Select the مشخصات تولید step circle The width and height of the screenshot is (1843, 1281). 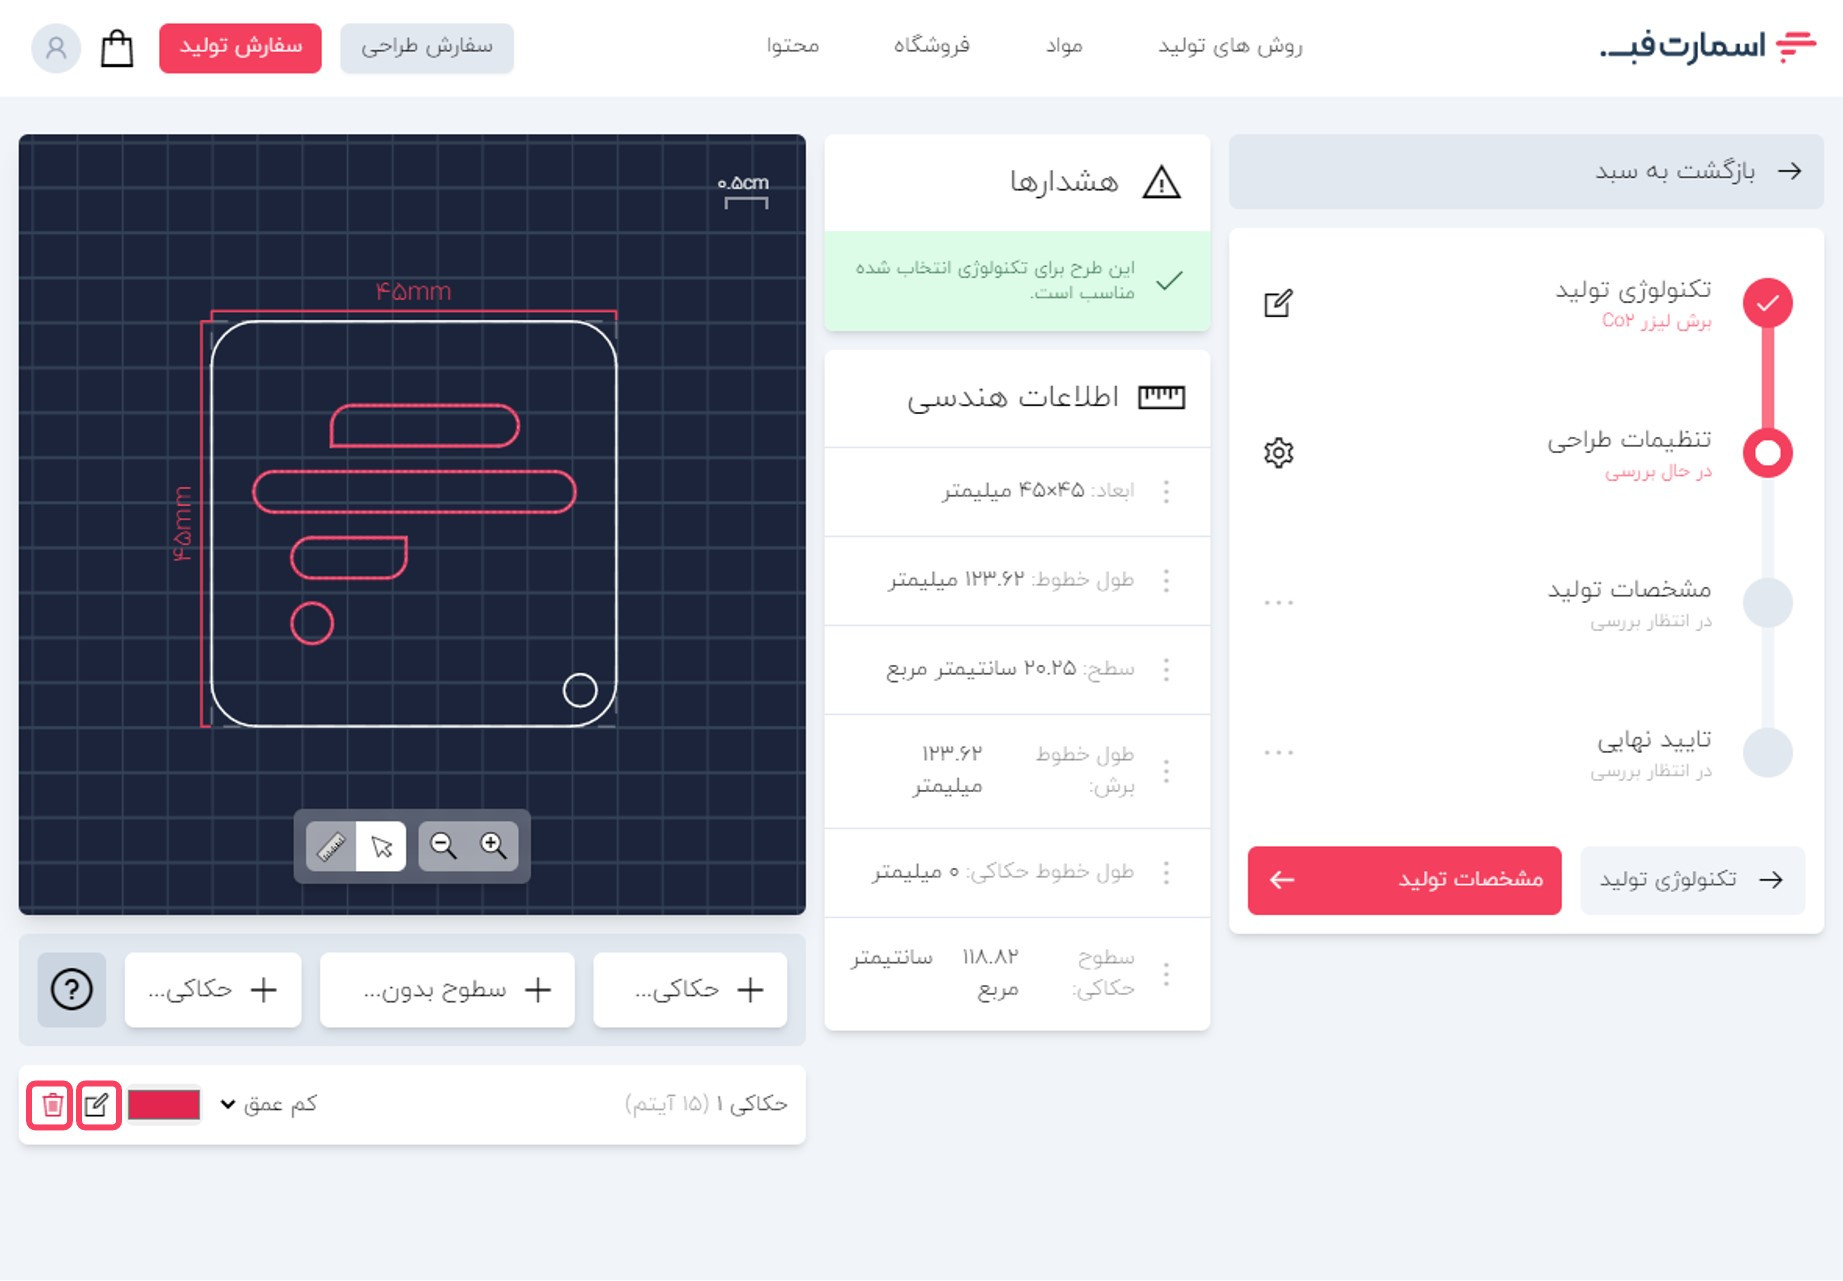click(x=1767, y=603)
